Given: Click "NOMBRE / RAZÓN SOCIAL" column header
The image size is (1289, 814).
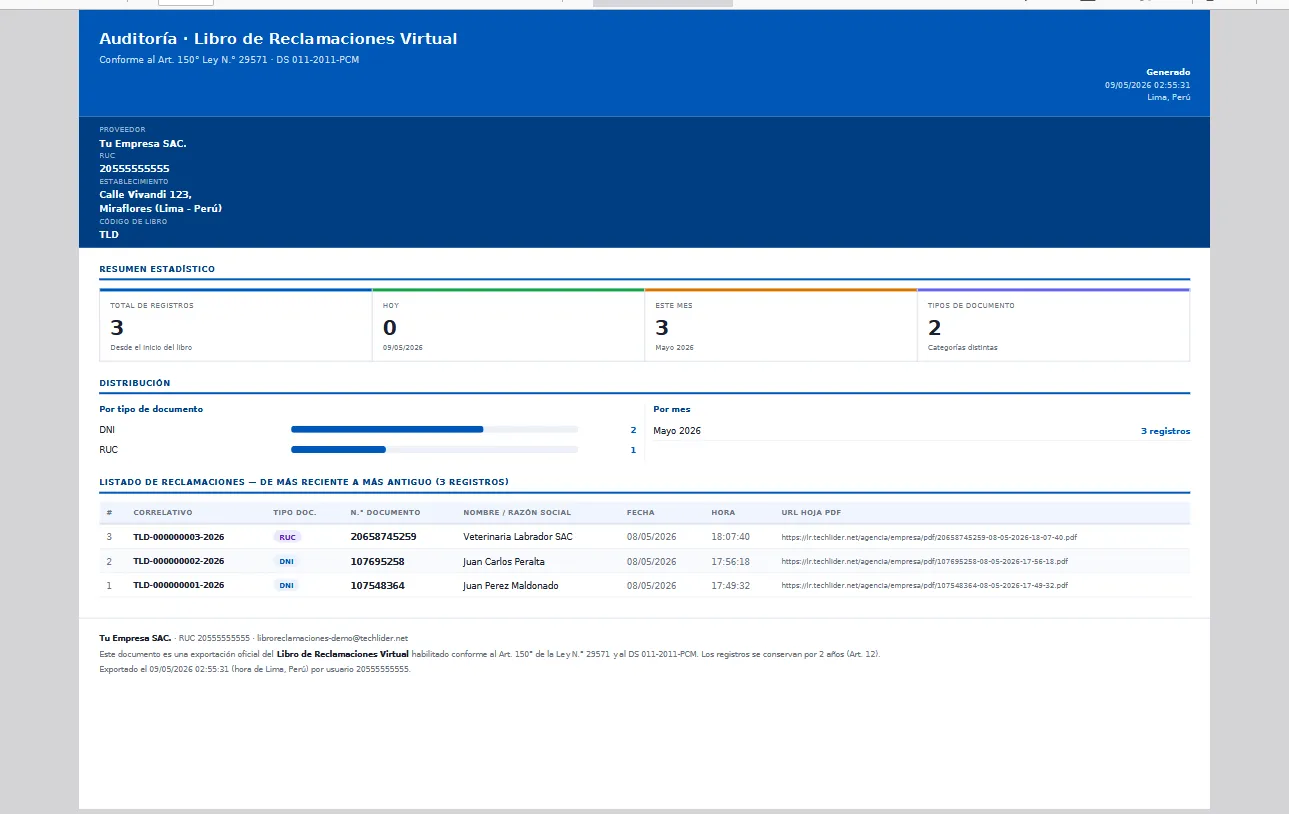Looking at the screenshot, I should [x=517, y=512].
